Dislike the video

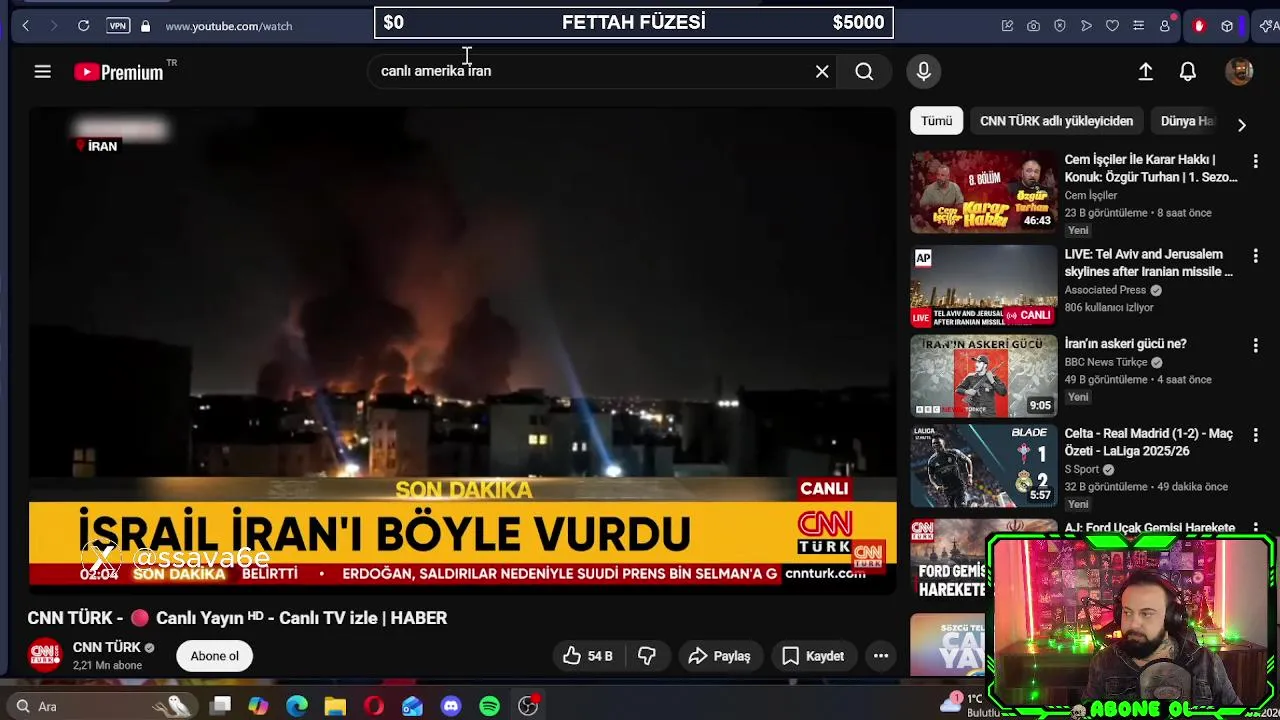[x=647, y=656]
